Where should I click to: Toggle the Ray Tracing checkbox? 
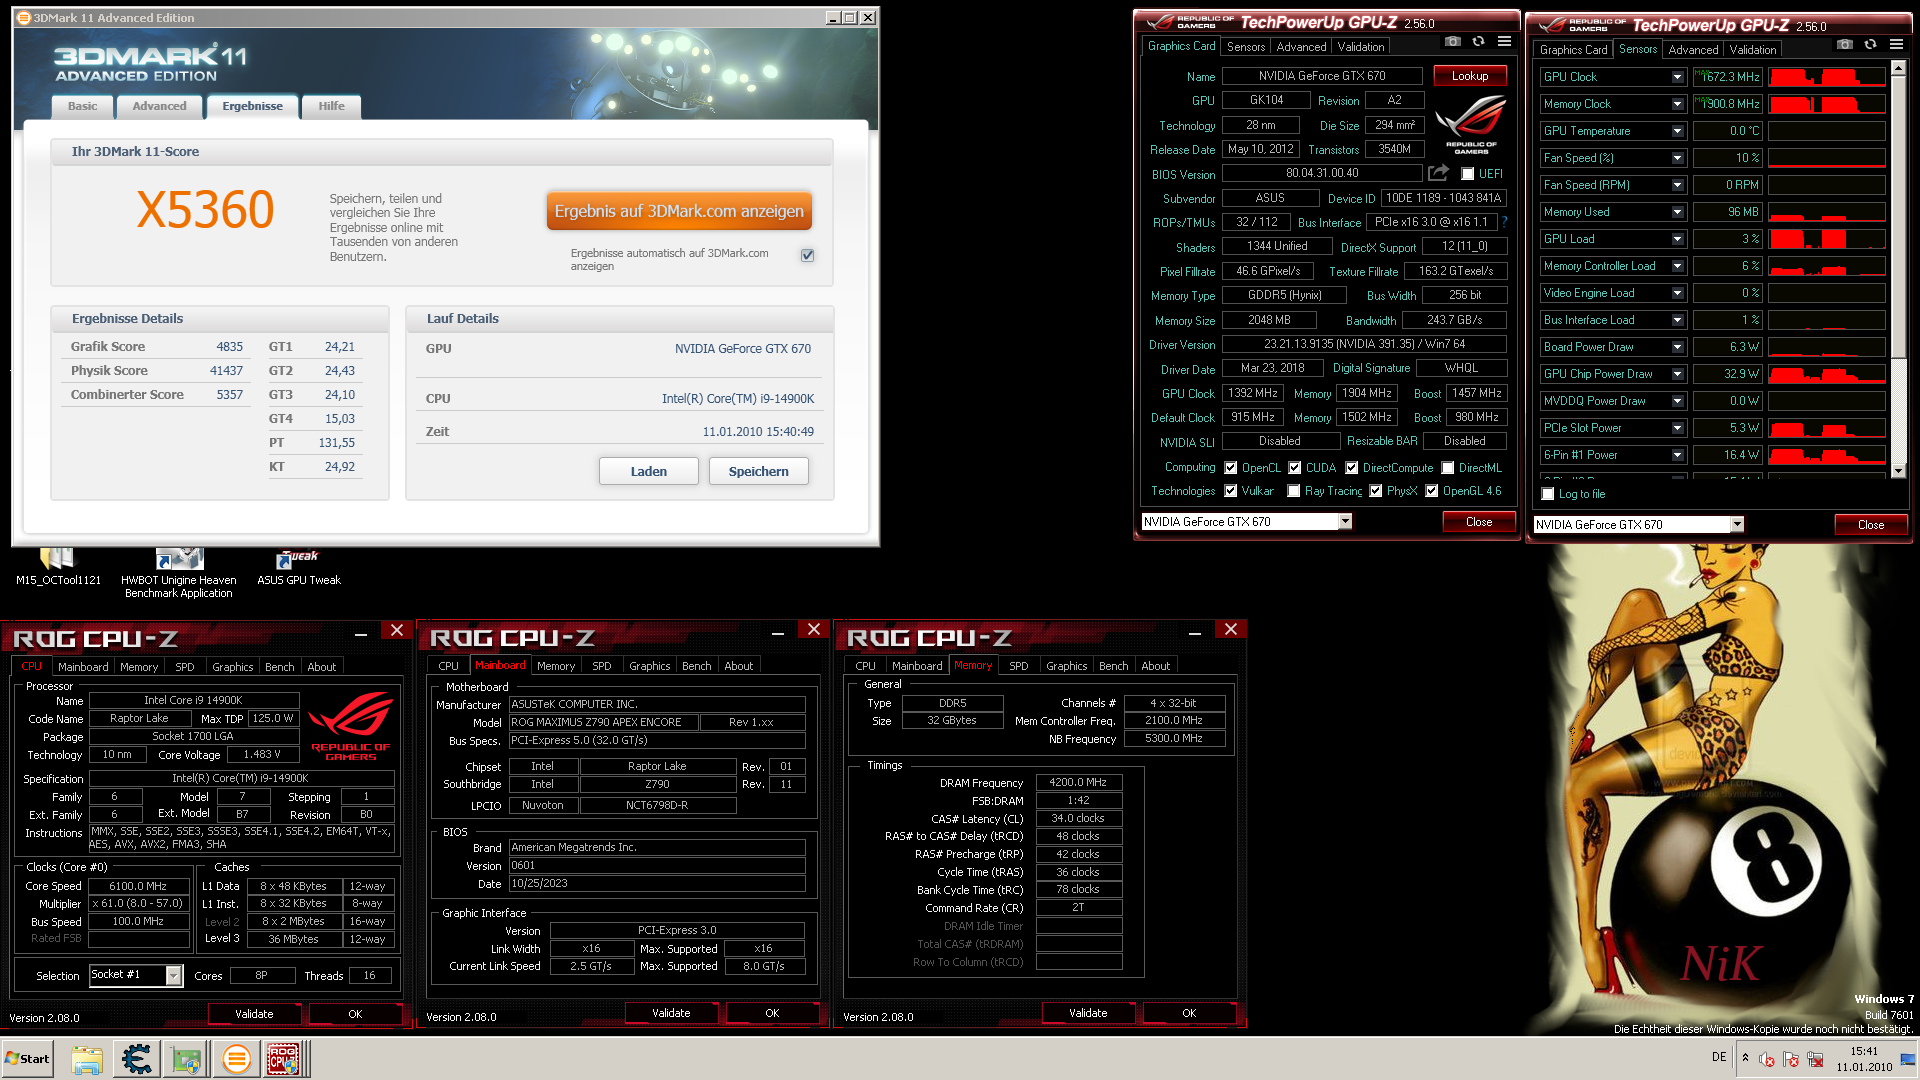1294,491
